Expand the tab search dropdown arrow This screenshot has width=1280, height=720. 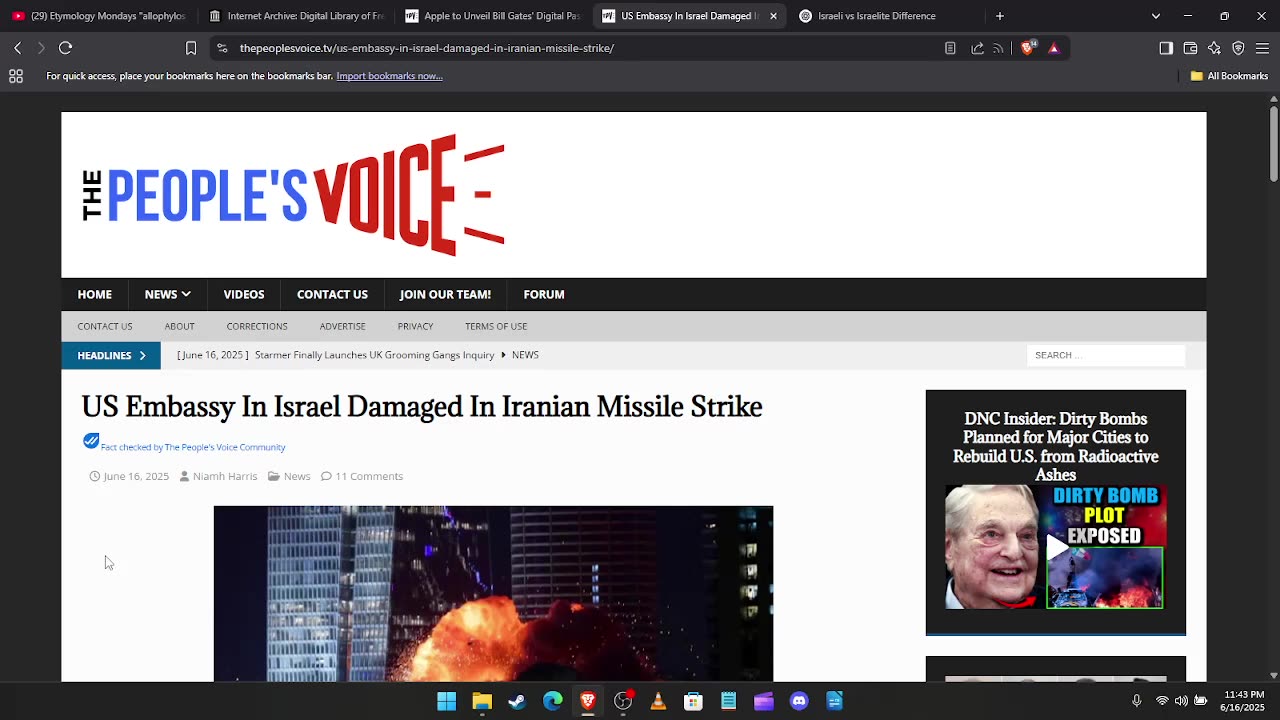coord(1156,16)
